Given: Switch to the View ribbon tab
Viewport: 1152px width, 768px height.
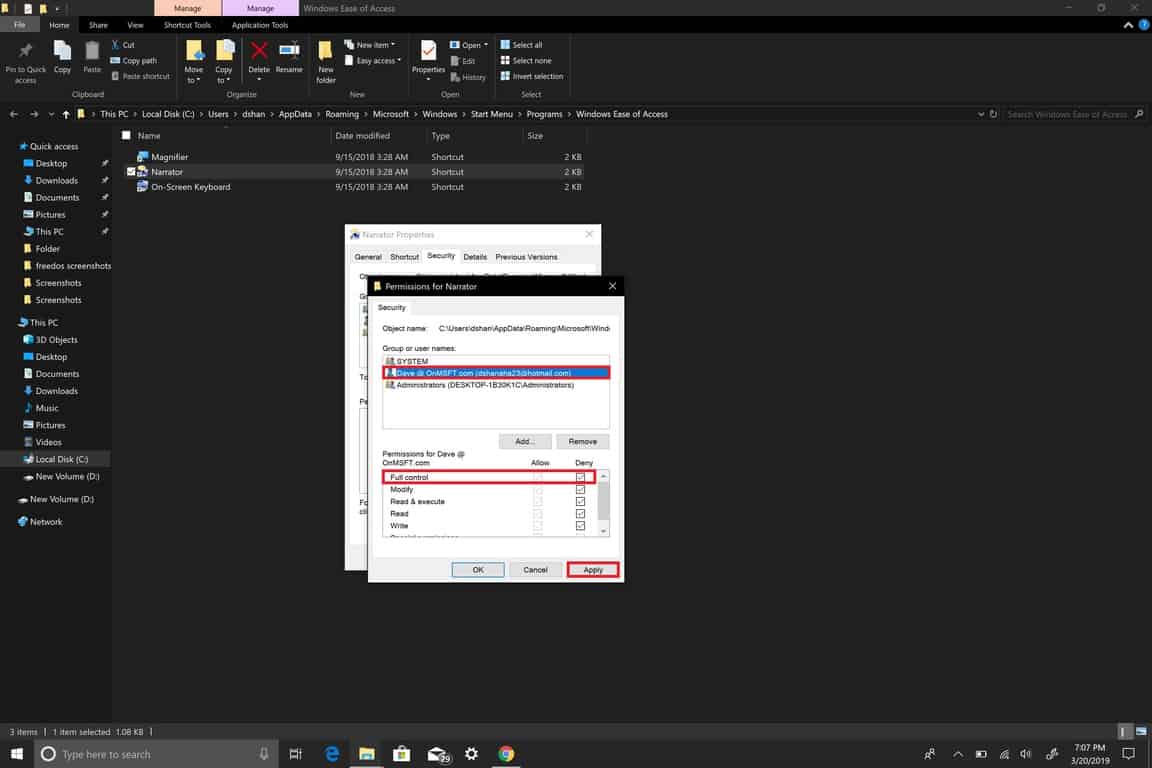Looking at the screenshot, I should [x=135, y=25].
